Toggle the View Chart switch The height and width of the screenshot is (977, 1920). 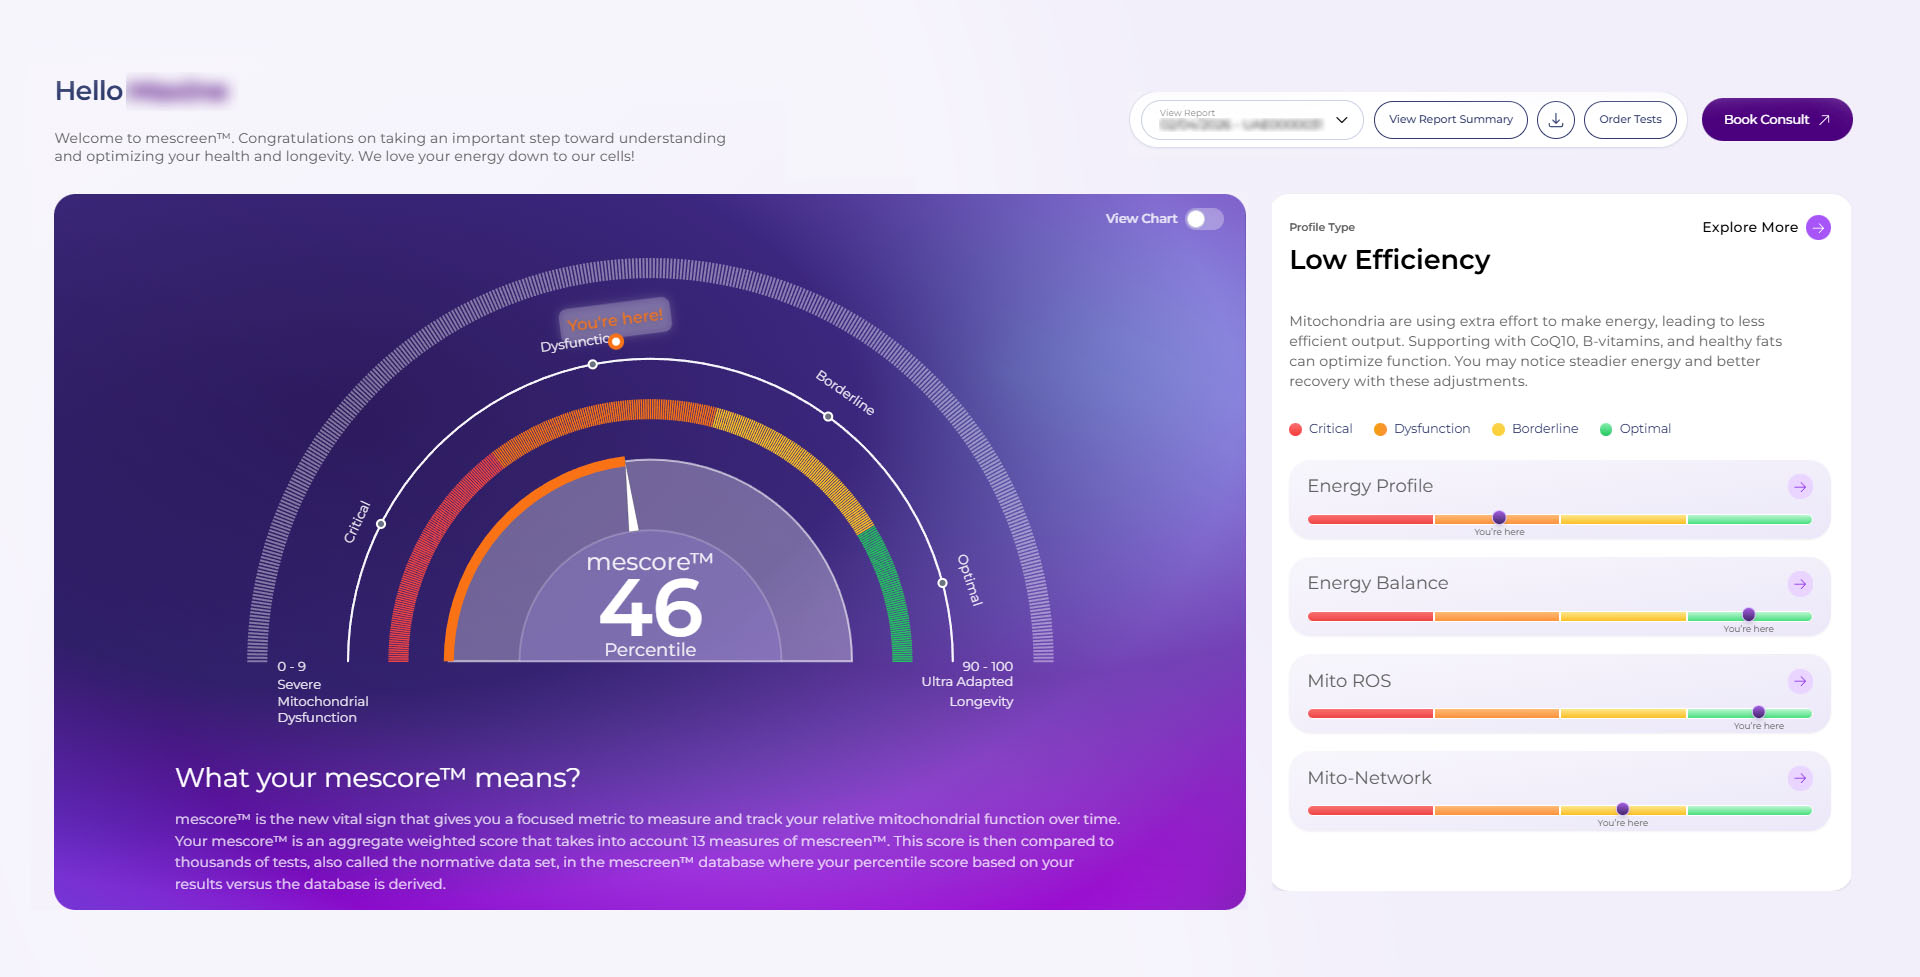pos(1204,219)
